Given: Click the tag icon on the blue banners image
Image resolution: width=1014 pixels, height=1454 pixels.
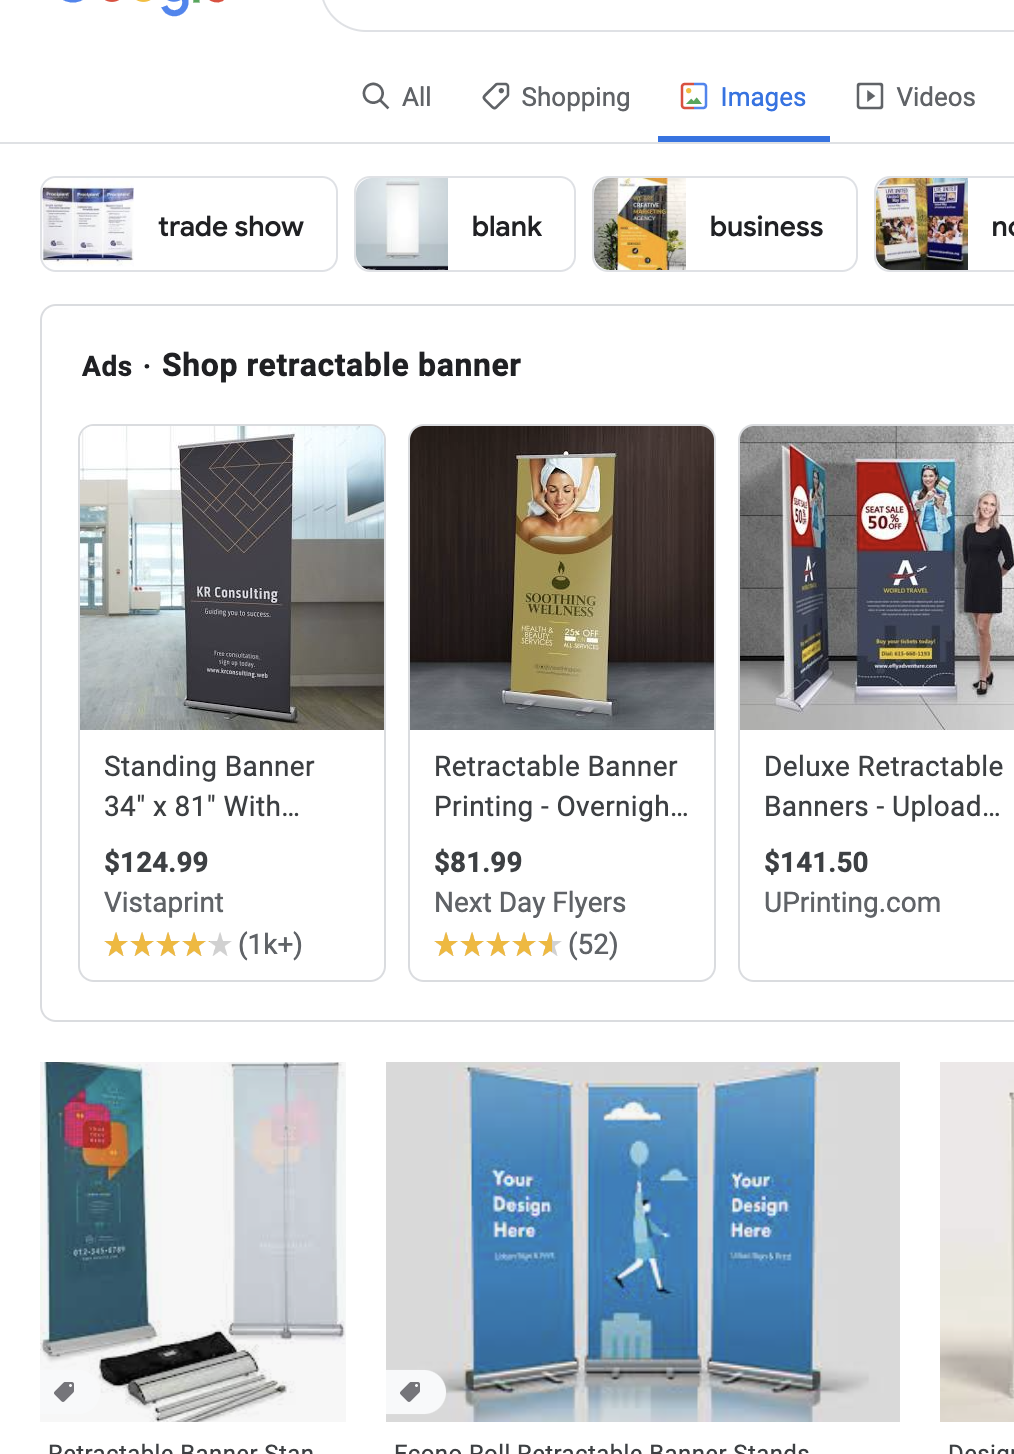Looking at the screenshot, I should point(410,1392).
